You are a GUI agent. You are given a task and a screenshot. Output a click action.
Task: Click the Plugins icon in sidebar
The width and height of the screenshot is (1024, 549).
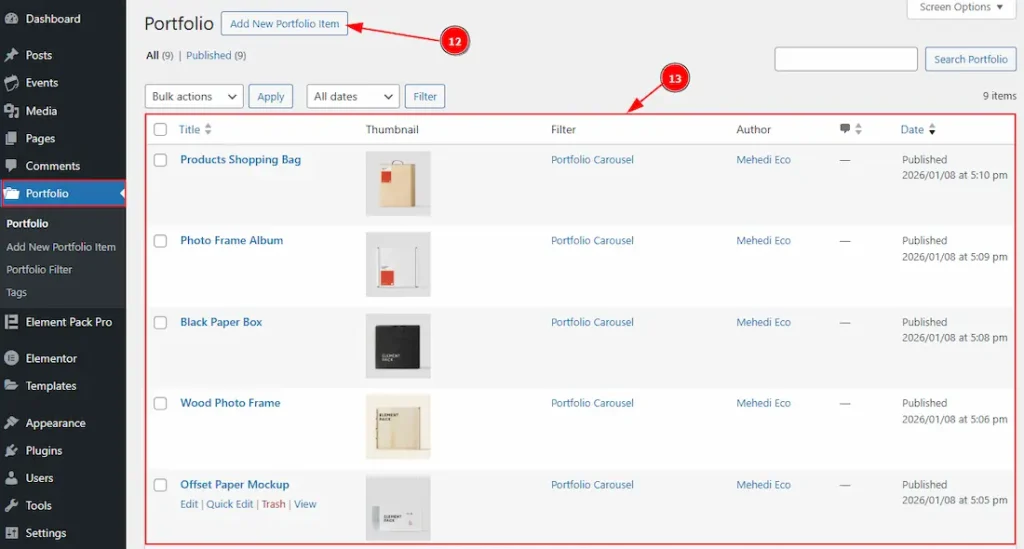pyautogui.click(x=11, y=451)
